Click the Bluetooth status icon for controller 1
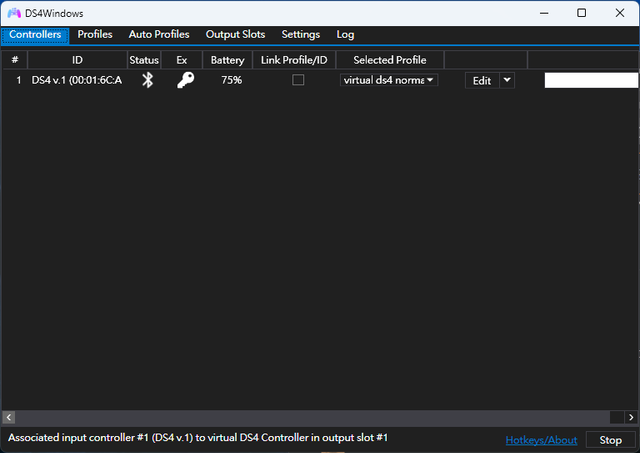The width and height of the screenshot is (640, 453). tap(147, 80)
